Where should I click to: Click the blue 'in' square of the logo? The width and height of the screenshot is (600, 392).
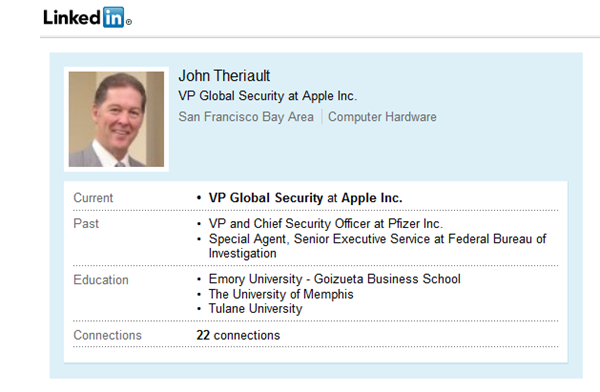(x=113, y=17)
